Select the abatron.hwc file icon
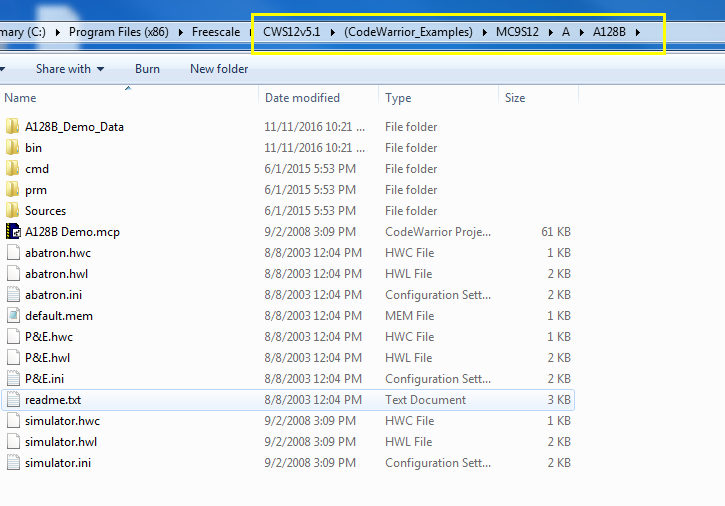725x506 pixels. pos(13,253)
